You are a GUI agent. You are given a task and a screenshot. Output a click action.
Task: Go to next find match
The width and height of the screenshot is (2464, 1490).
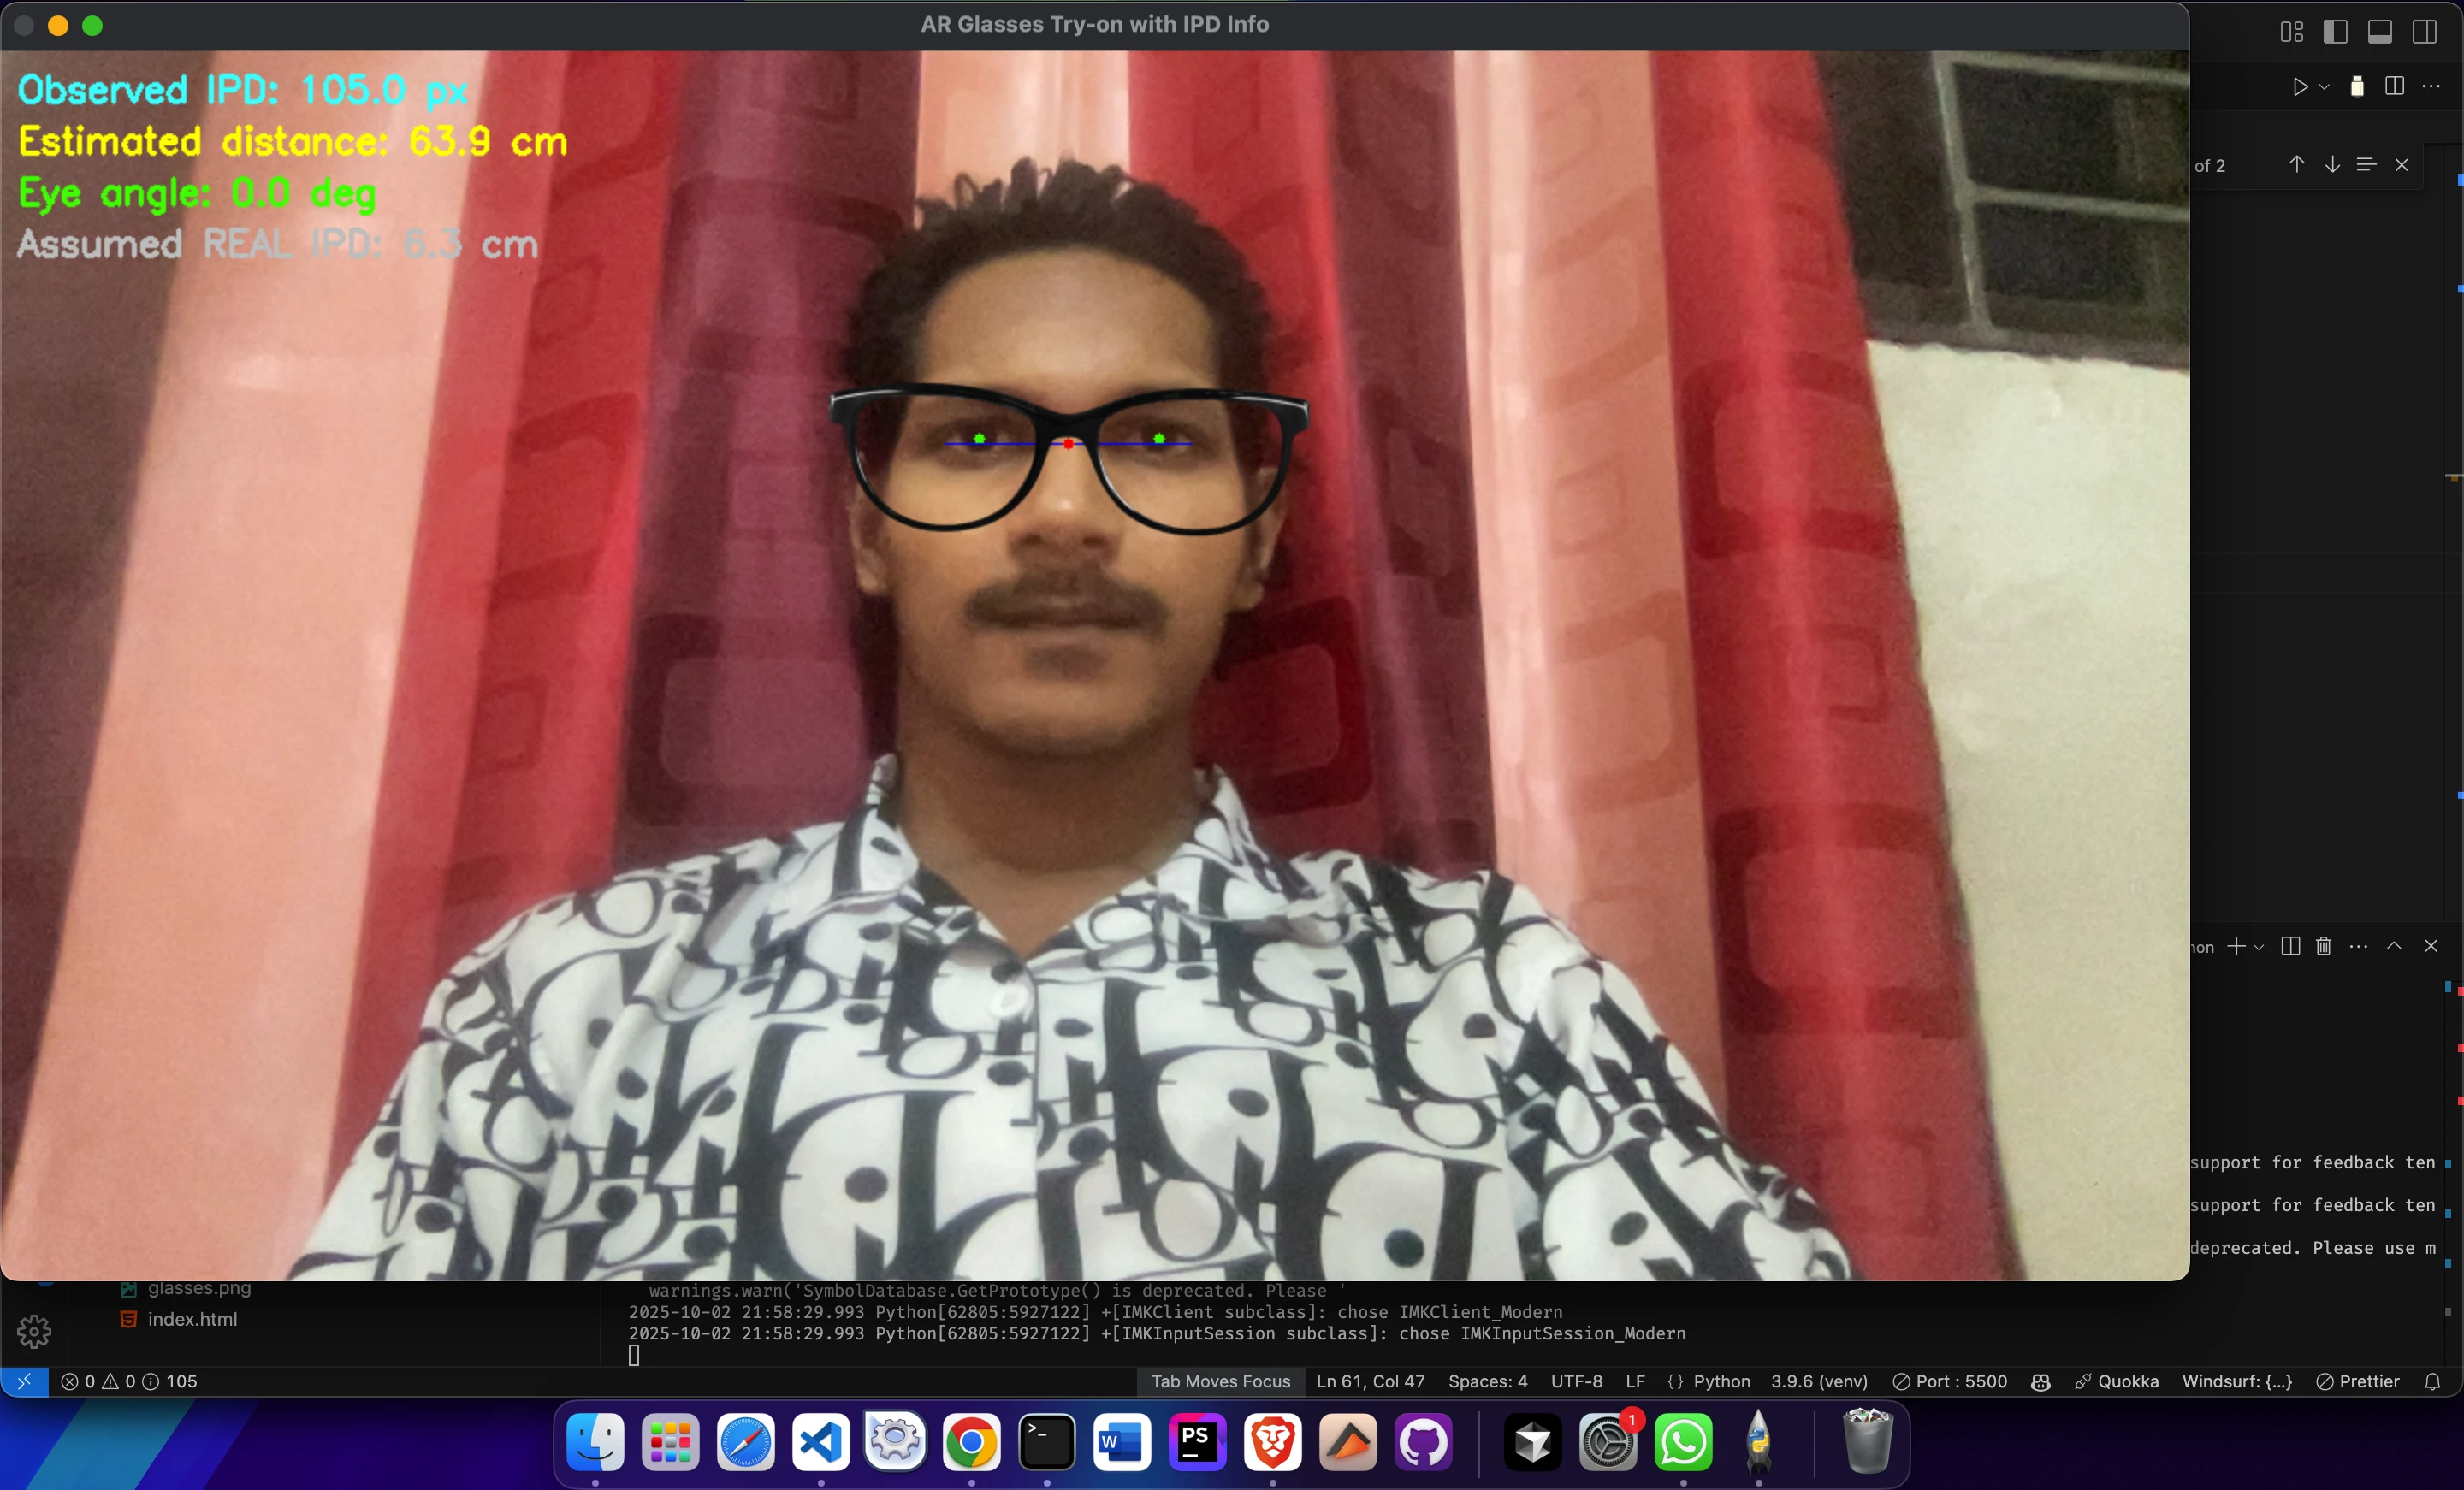click(x=2332, y=164)
